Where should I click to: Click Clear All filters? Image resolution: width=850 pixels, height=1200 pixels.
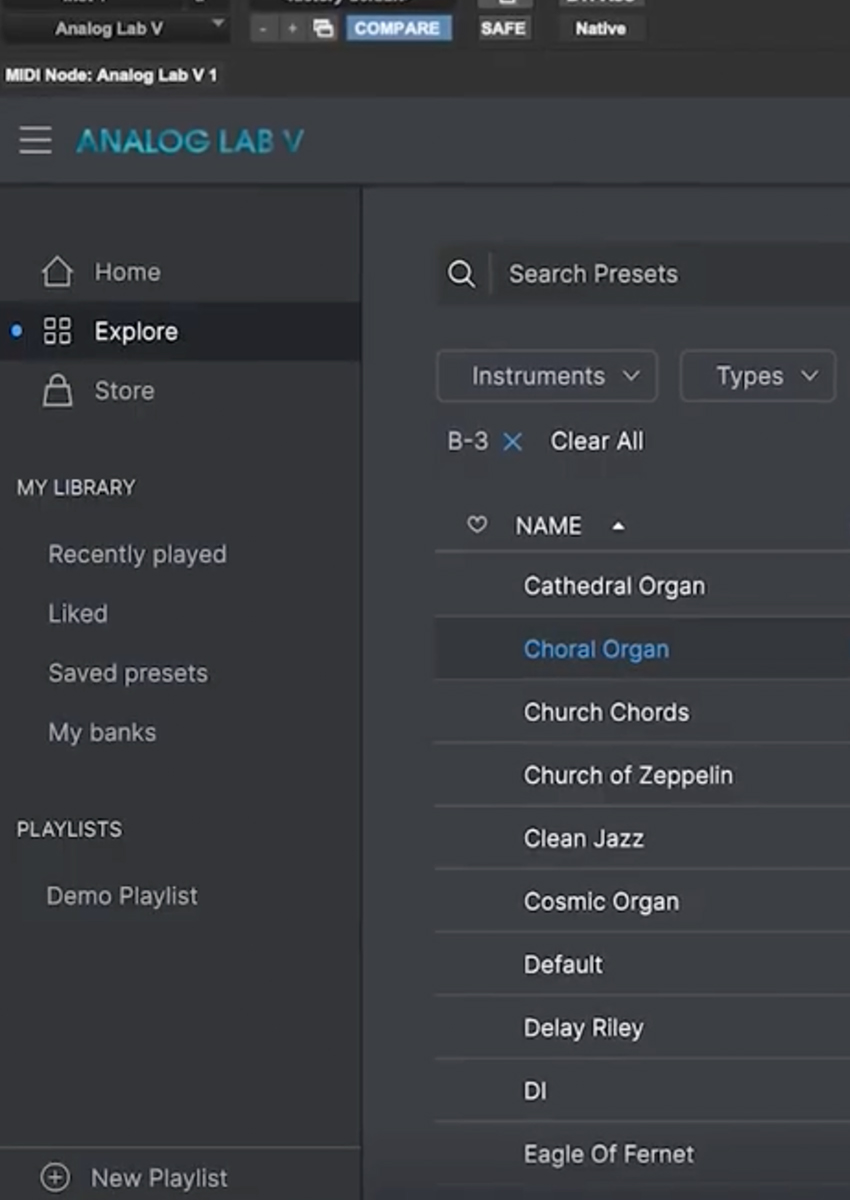point(597,442)
